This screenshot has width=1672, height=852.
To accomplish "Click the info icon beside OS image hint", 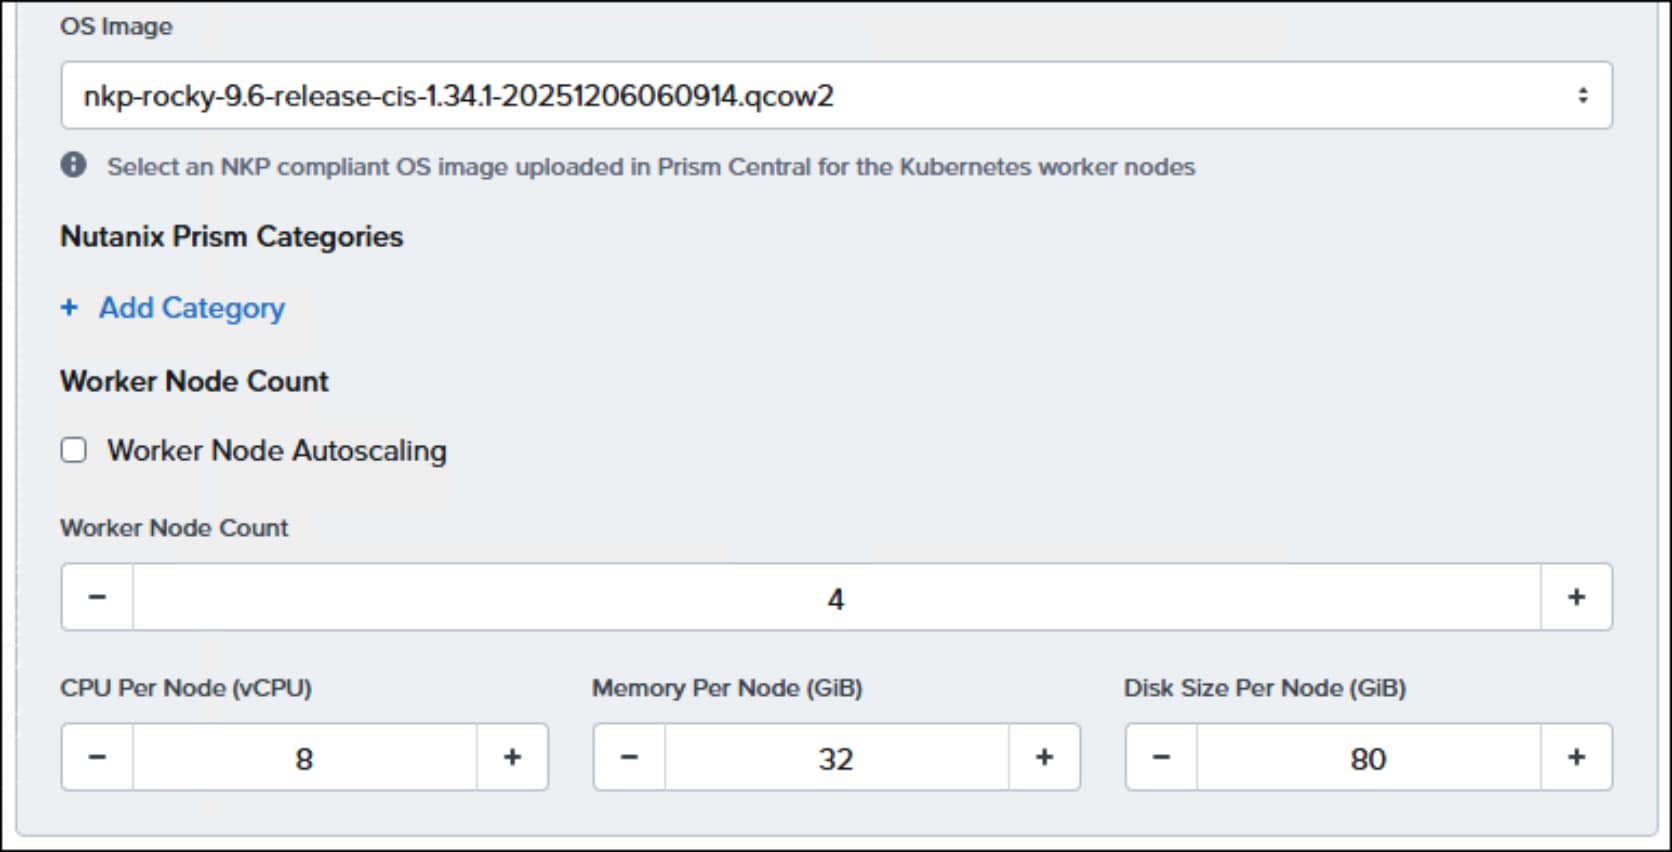I will pyautogui.click(x=73, y=165).
